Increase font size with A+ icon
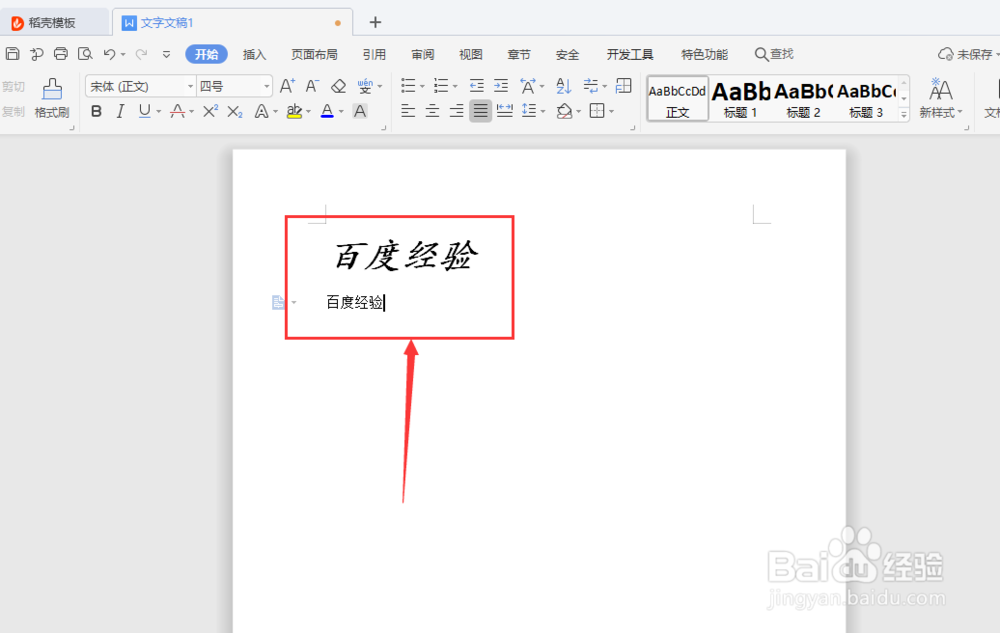 [x=287, y=85]
